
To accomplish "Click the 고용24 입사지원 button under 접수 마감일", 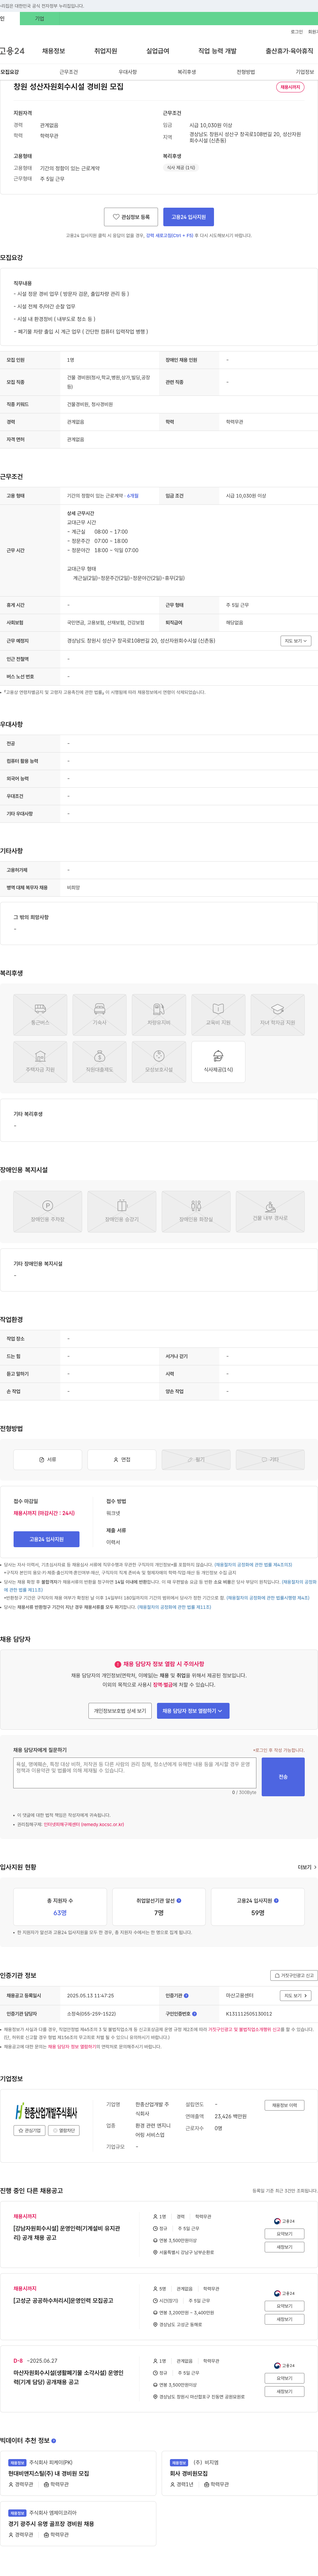I will (x=46, y=1539).
